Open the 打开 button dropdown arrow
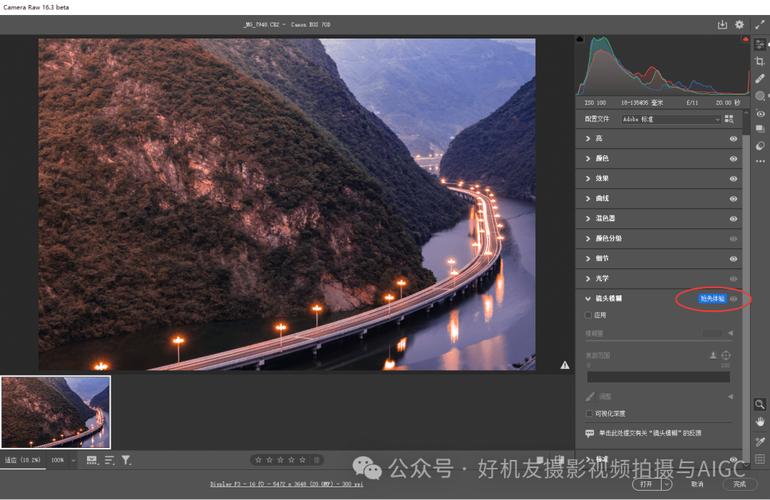The height and width of the screenshot is (500, 770). click(x=666, y=484)
